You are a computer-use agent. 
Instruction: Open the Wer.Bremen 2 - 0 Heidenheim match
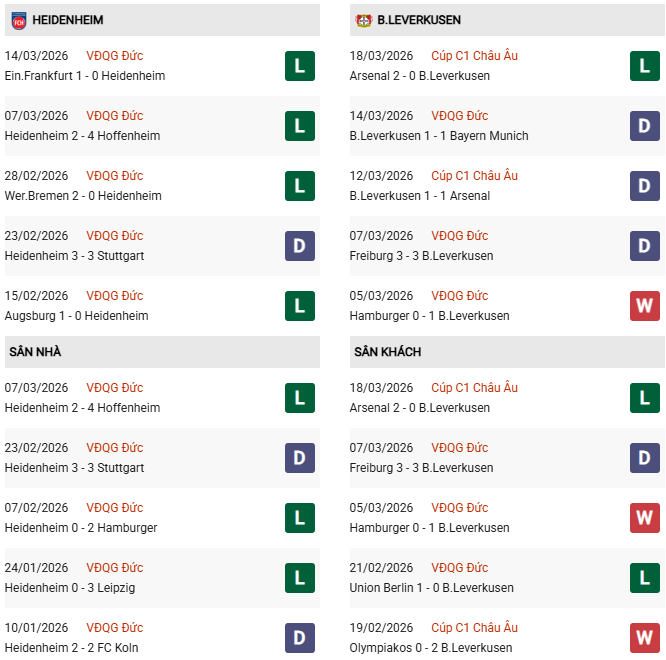click(x=83, y=196)
